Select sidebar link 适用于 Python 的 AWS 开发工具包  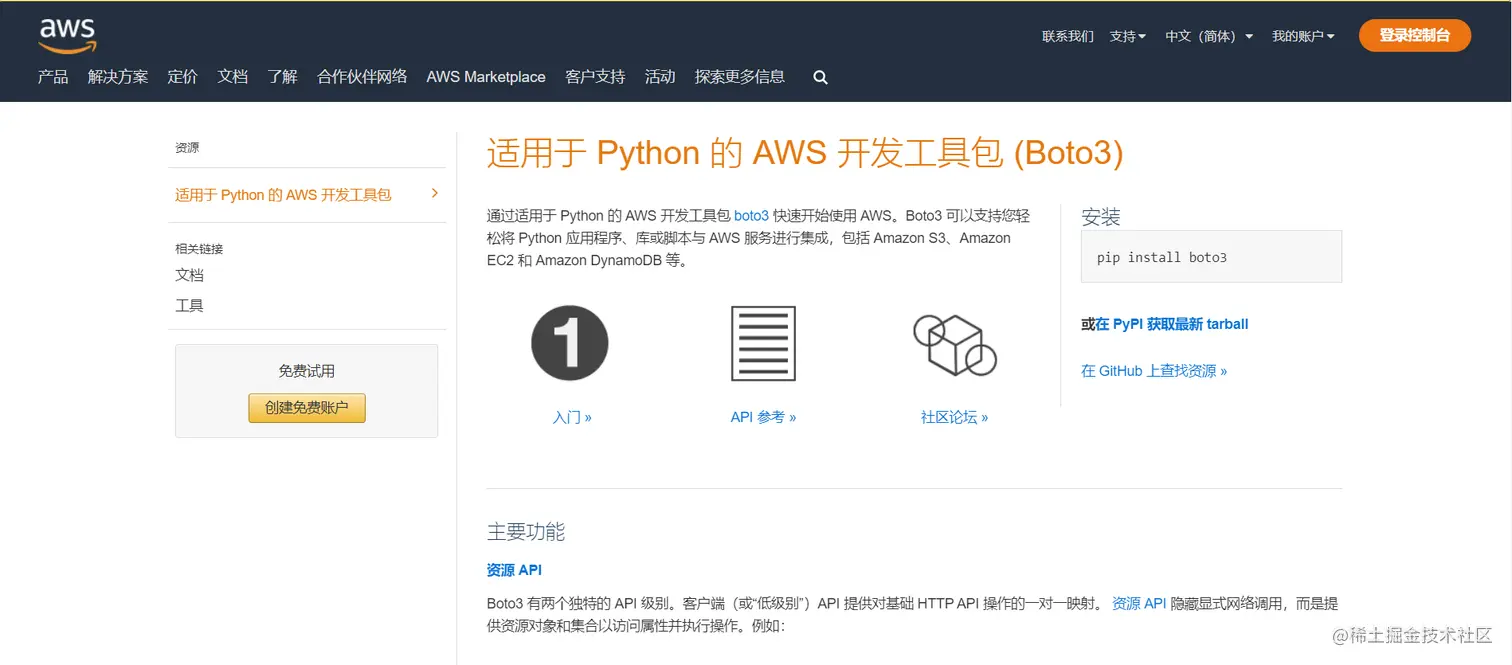pyautogui.click(x=283, y=195)
